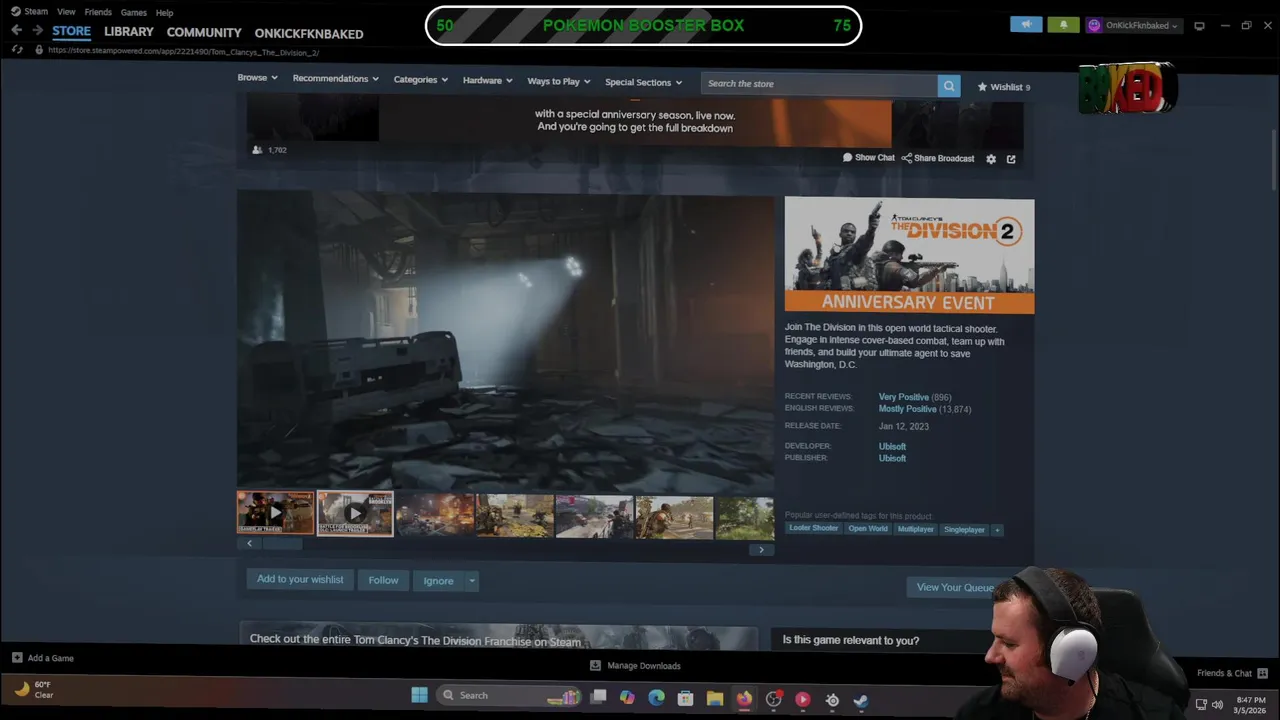Switch to Big Picture mode icon
The height and width of the screenshot is (720, 1280).
pyautogui.click(x=1199, y=26)
